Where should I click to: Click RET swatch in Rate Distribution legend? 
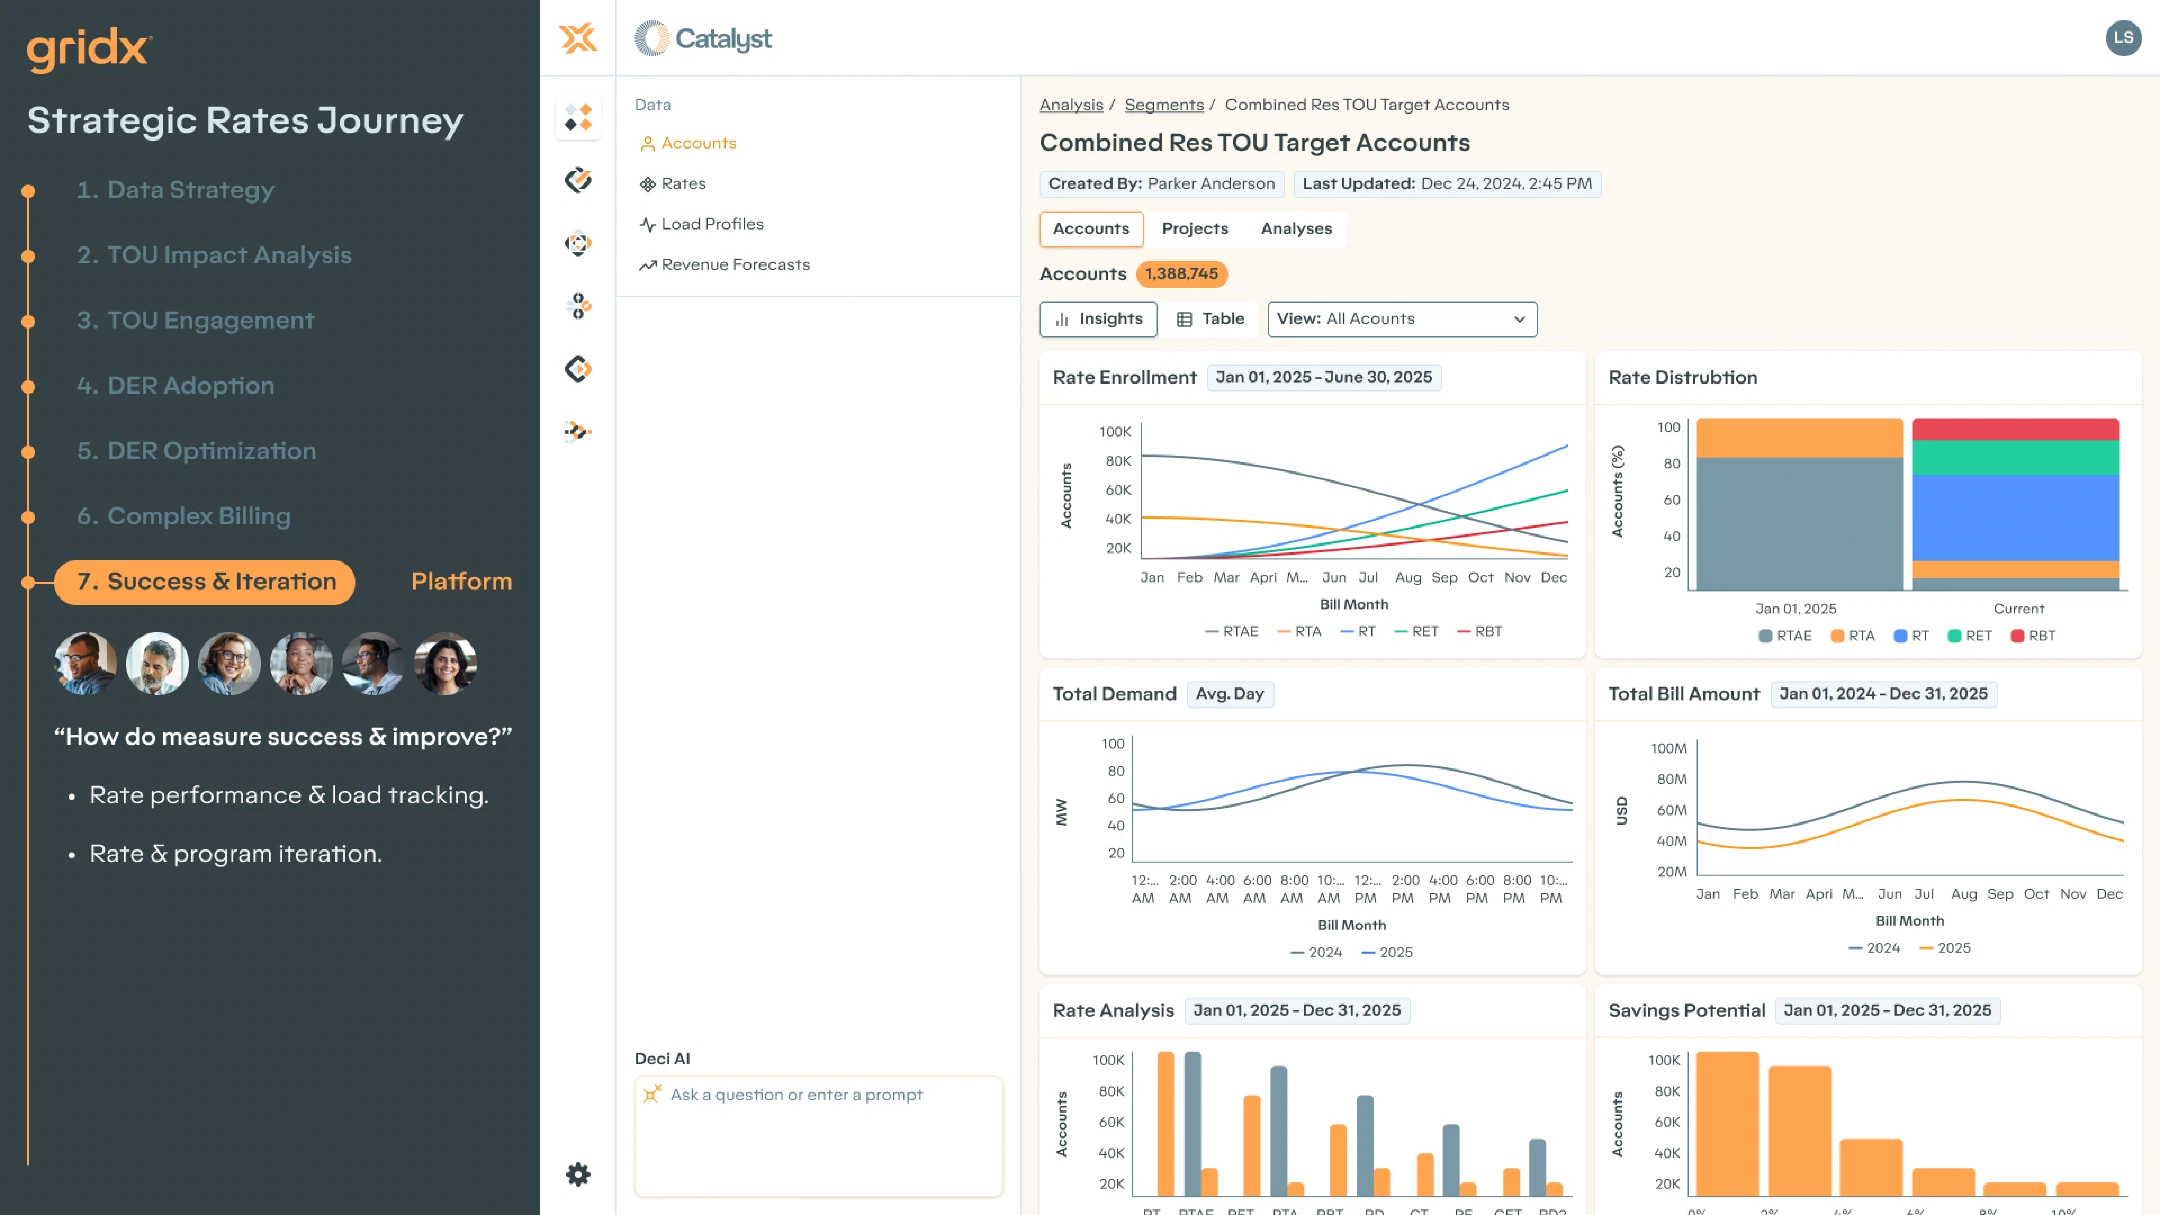coord(1954,636)
